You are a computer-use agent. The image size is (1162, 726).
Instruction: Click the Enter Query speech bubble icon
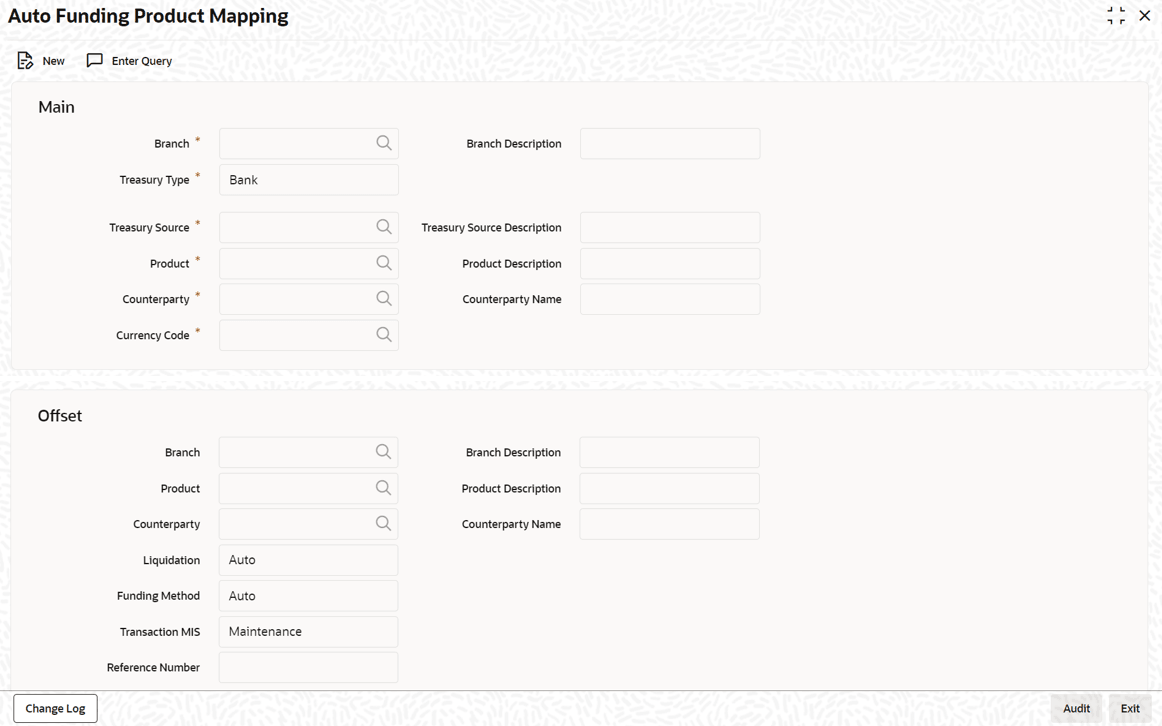click(95, 60)
